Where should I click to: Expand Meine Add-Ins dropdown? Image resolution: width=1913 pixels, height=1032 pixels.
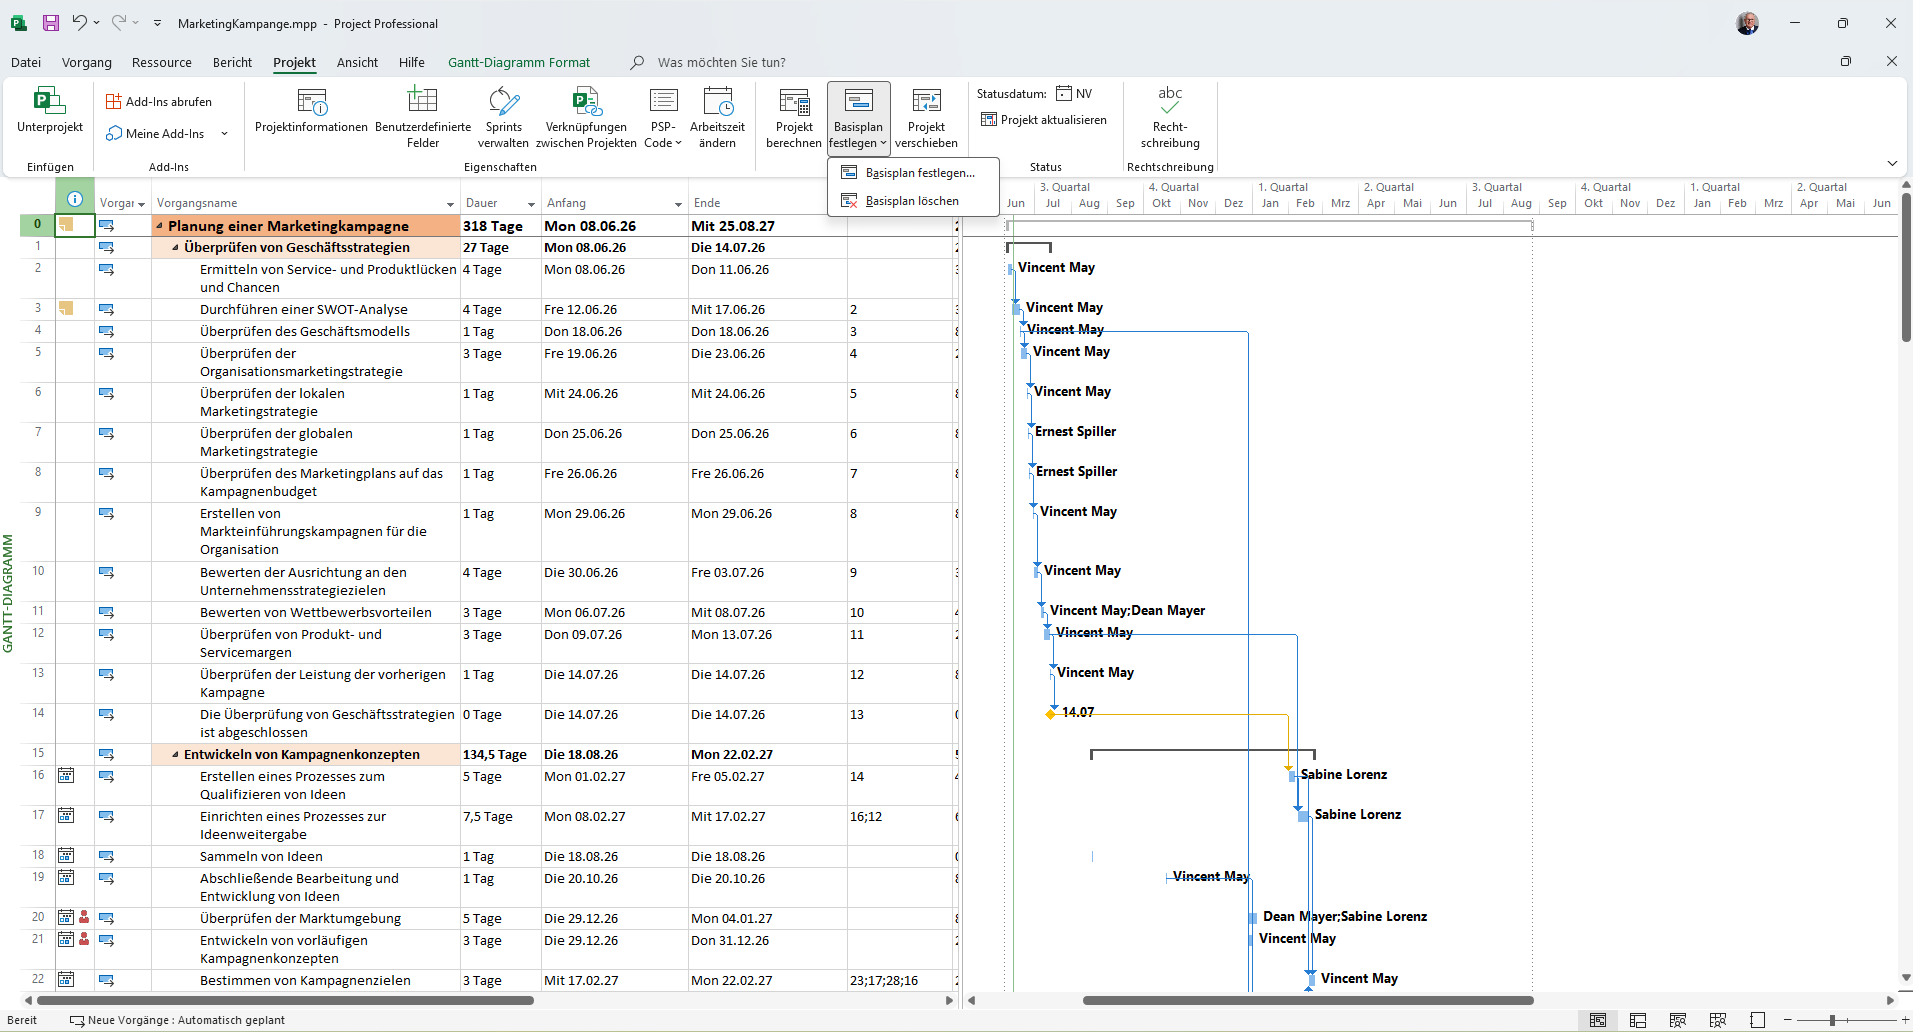(224, 134)
